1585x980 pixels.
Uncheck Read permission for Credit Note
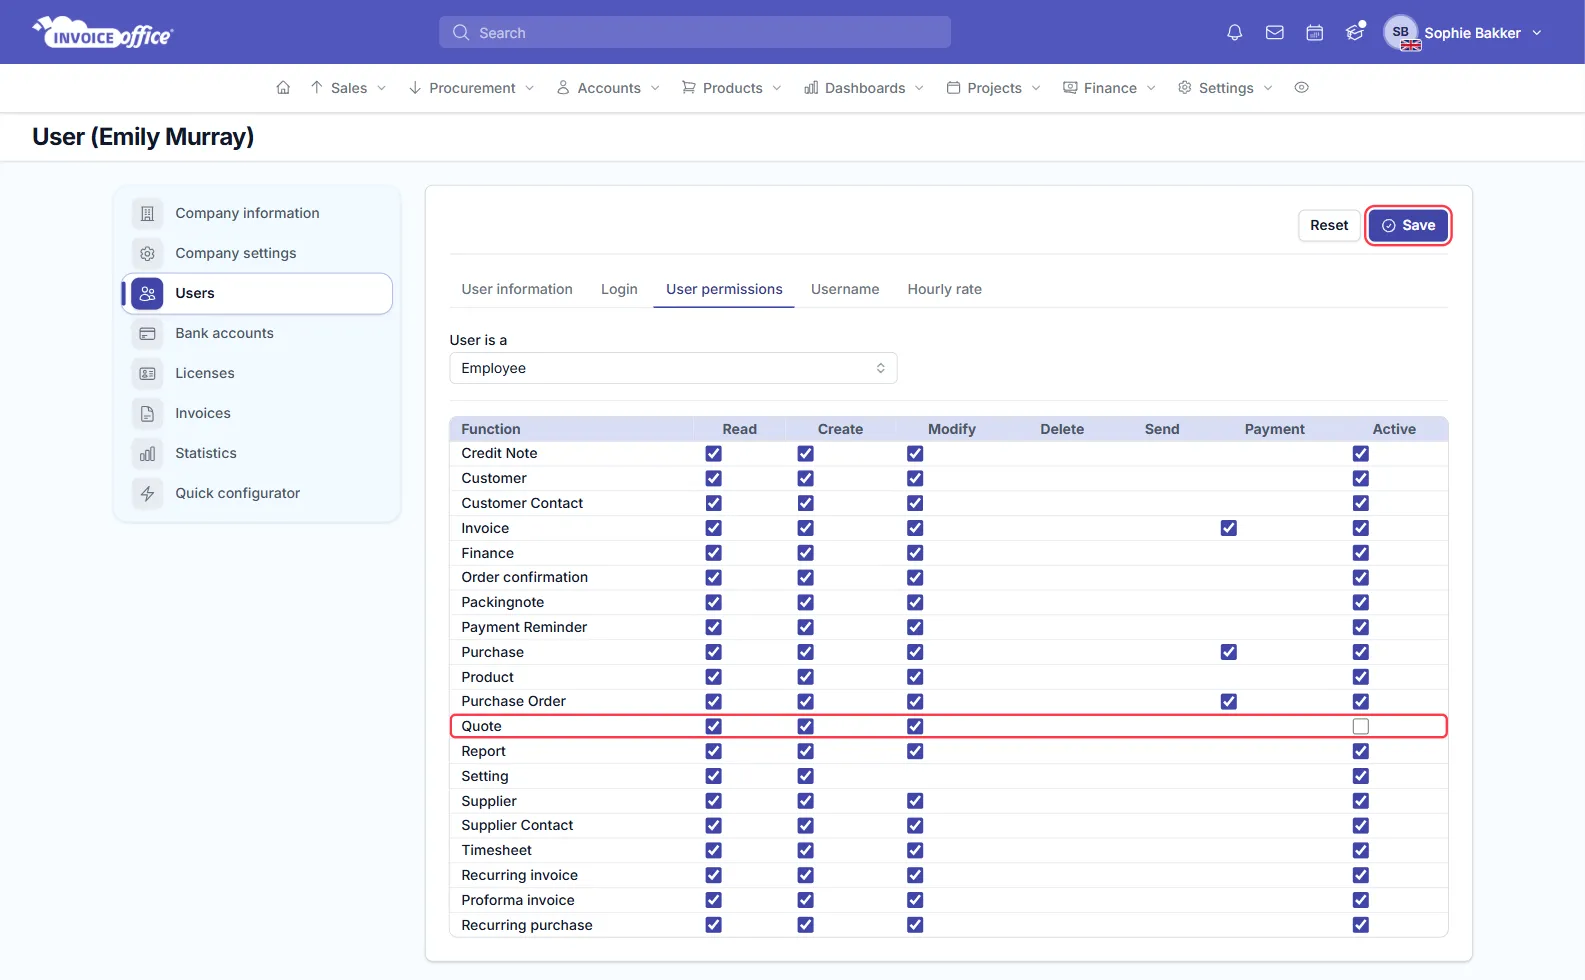click(x=713, y=454)
